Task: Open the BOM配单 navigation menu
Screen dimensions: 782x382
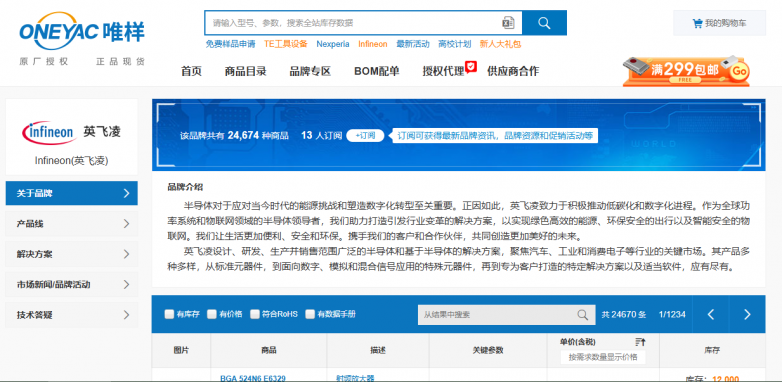Action: pos(377,71)
